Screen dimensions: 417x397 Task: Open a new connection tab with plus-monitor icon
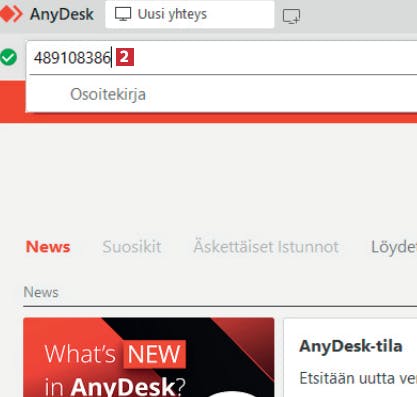point(291,16)
